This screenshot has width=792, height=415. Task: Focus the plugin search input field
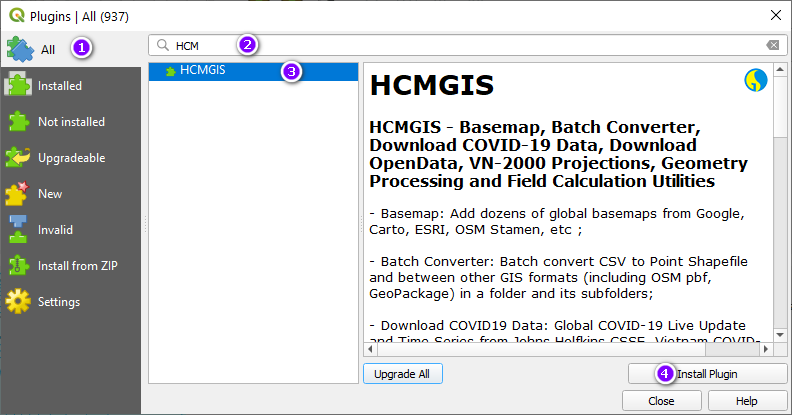[x=467, y=45]
